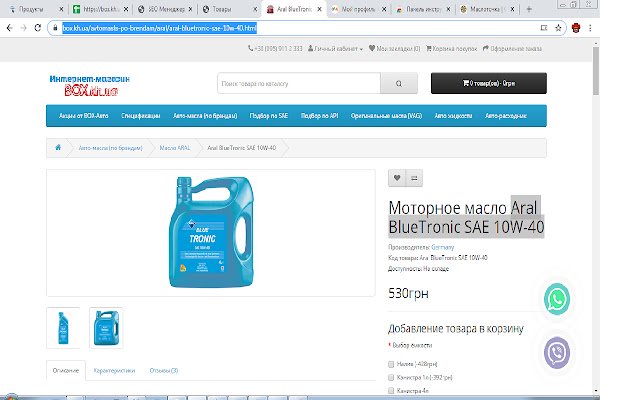Click 'Авто-масла (по брендам)' breadcrumb link

(111, 148)
